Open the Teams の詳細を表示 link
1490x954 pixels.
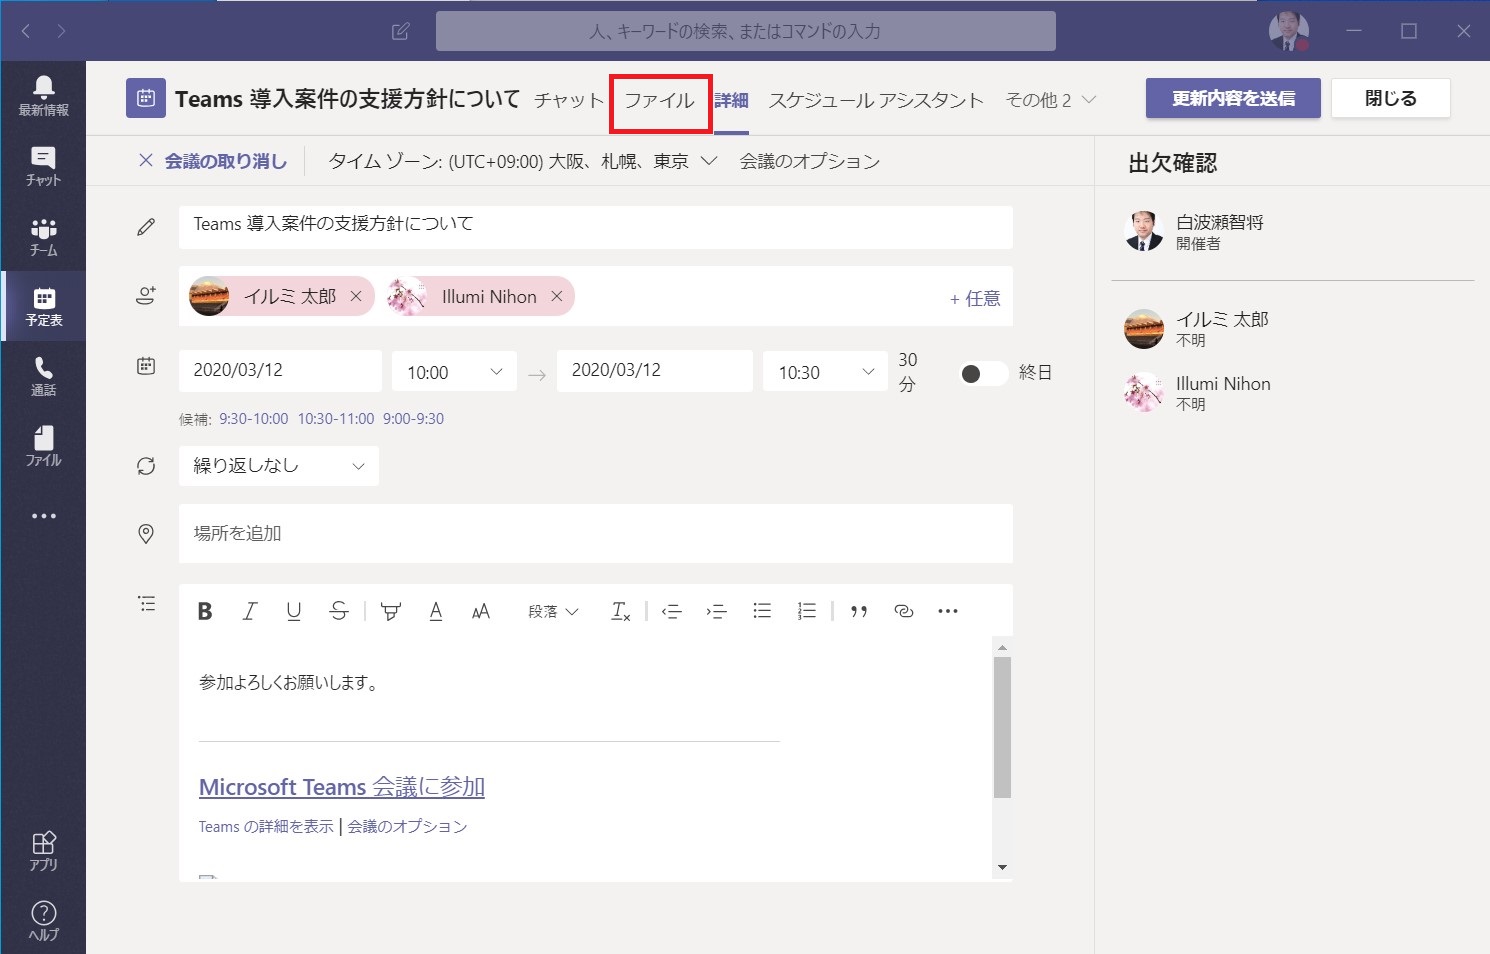pyautogui.click(x=266, y=826)
